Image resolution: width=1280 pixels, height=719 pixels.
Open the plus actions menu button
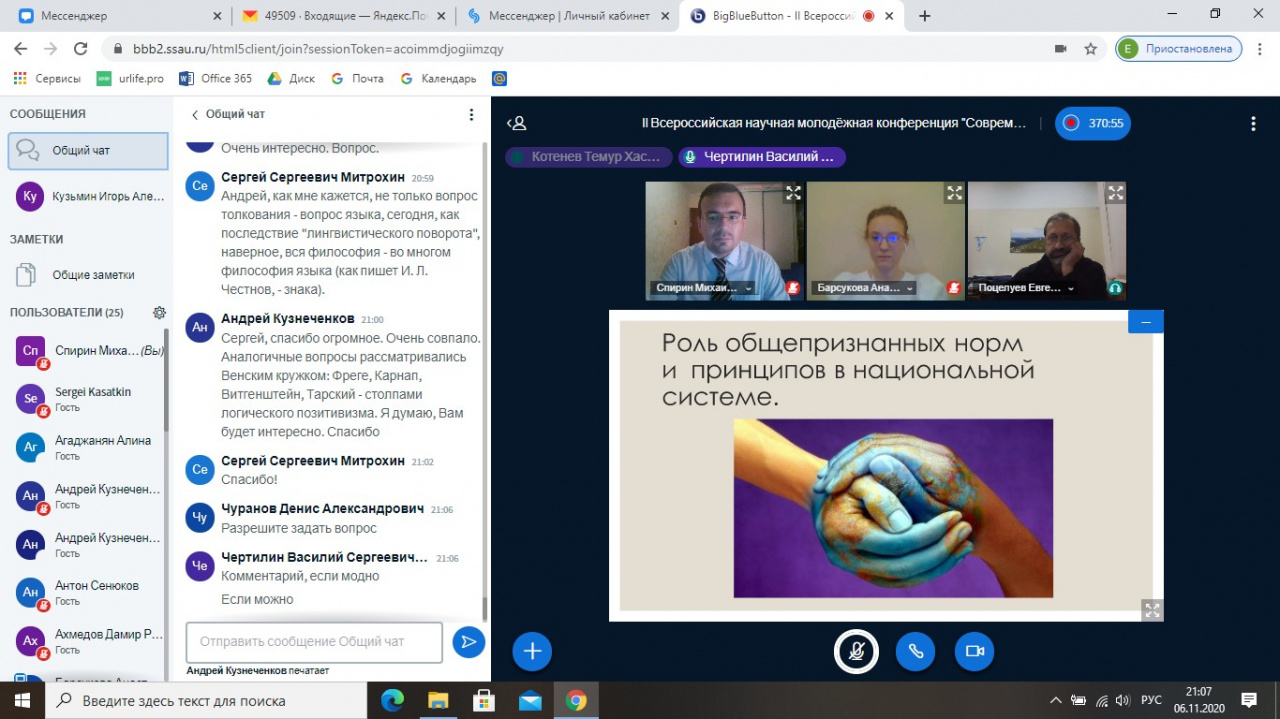click(532, 651)
